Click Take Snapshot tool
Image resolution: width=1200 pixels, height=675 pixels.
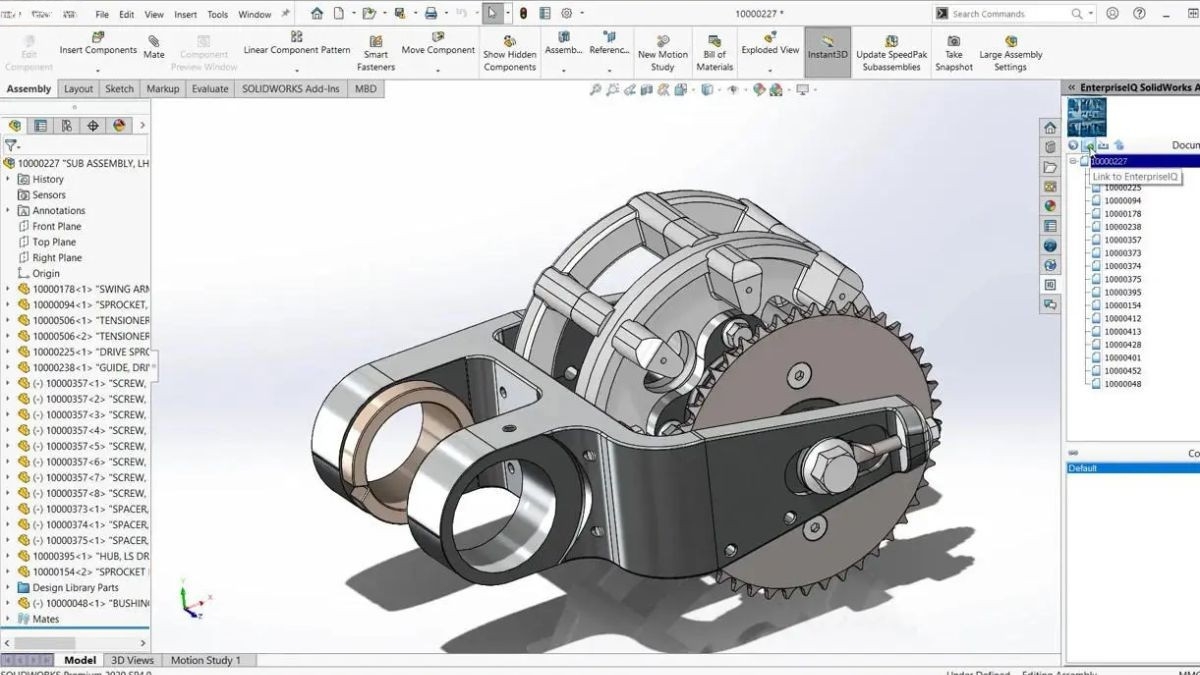pyautogui.click(x=953, y=53)
